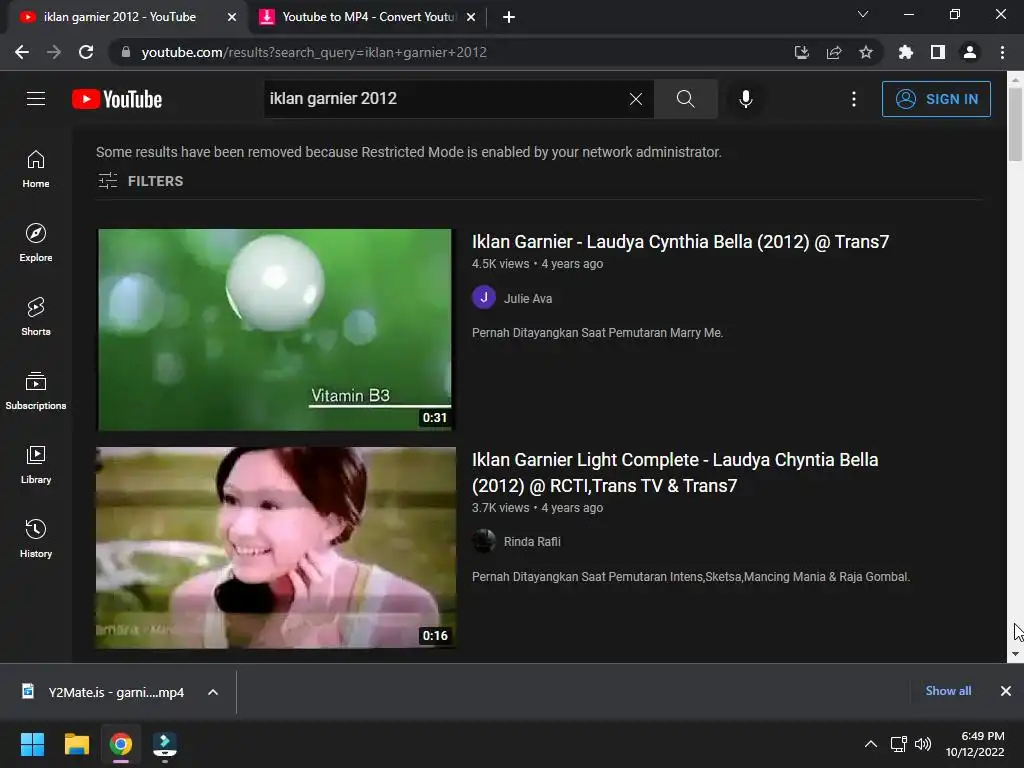
Task: Click the address bar URL
Action: tap(314, 52)
